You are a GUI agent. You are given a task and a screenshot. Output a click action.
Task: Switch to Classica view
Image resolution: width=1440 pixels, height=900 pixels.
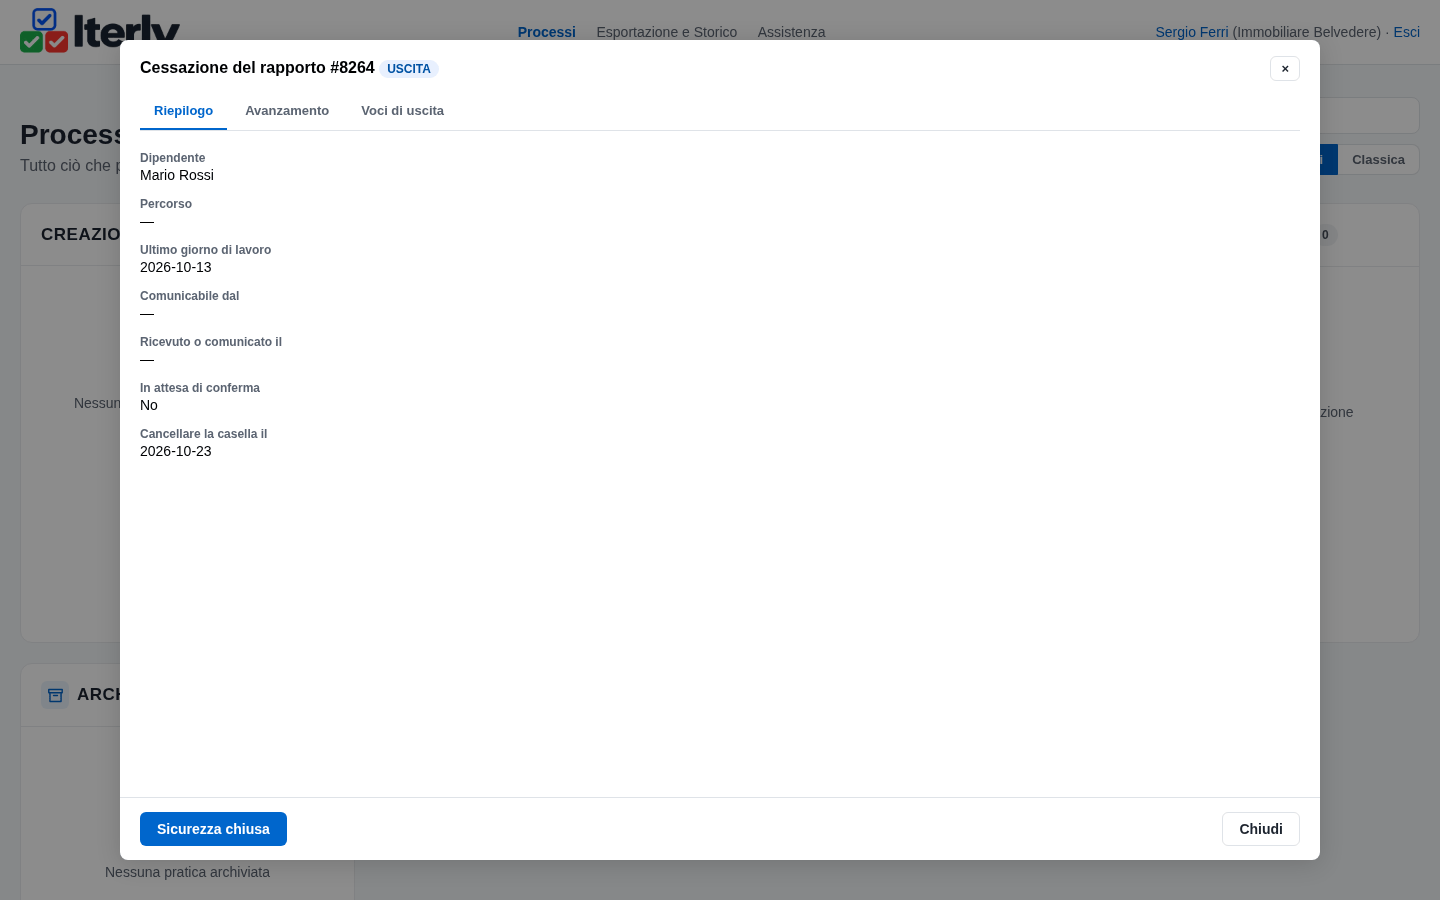point(1378,160)
